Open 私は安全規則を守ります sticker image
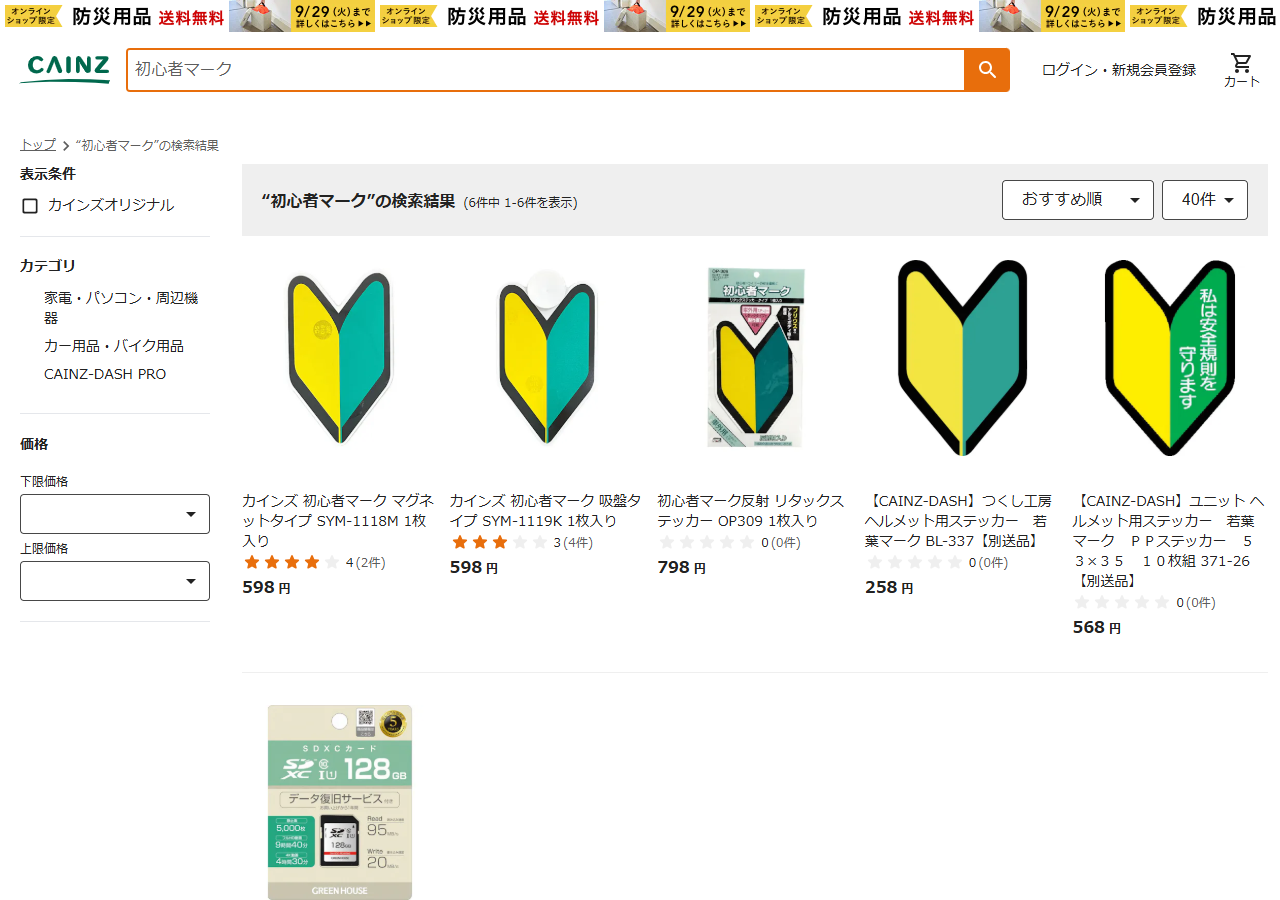This screenshot has height=900, width=1280. click(1170, 358)
